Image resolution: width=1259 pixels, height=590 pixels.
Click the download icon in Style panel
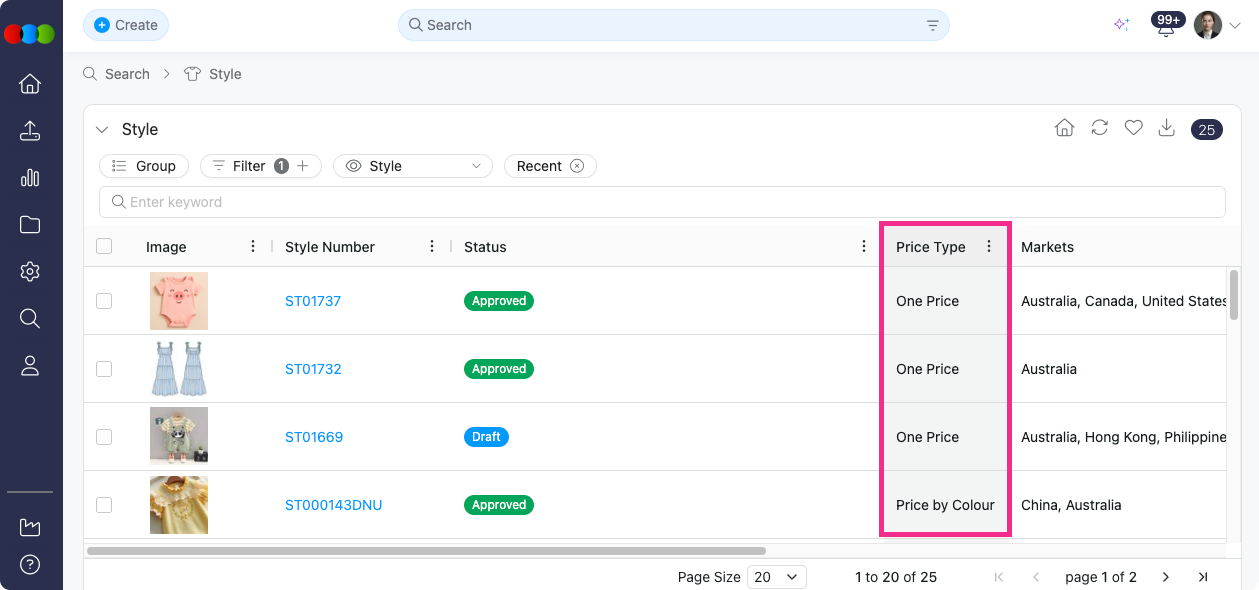1166,128
